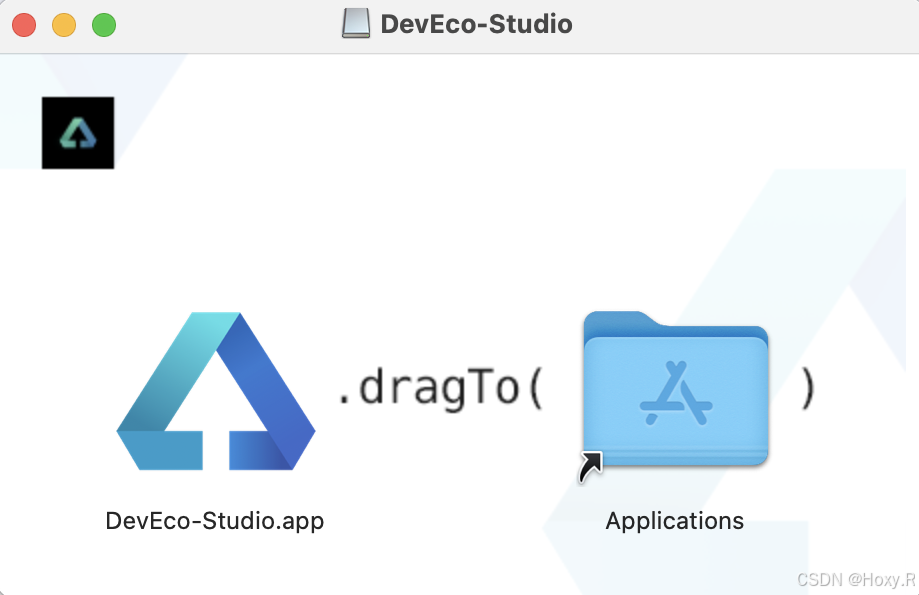Select the DevEco-Studio.app file name label

point(215,521)
